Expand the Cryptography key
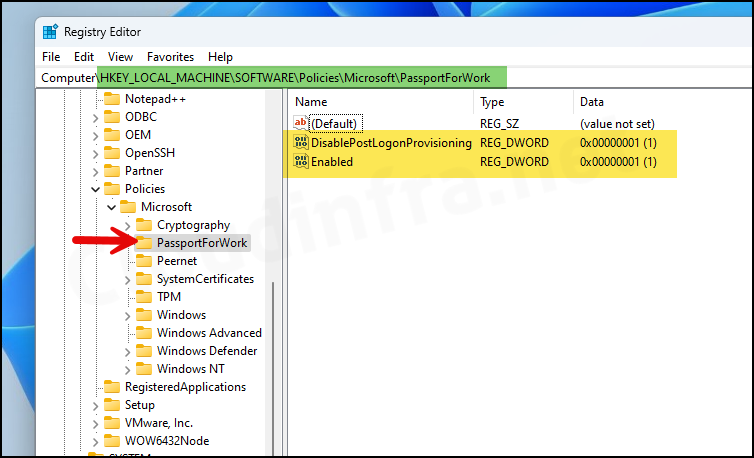The width and height of the screenshot is (754, 458). point(127,226)
